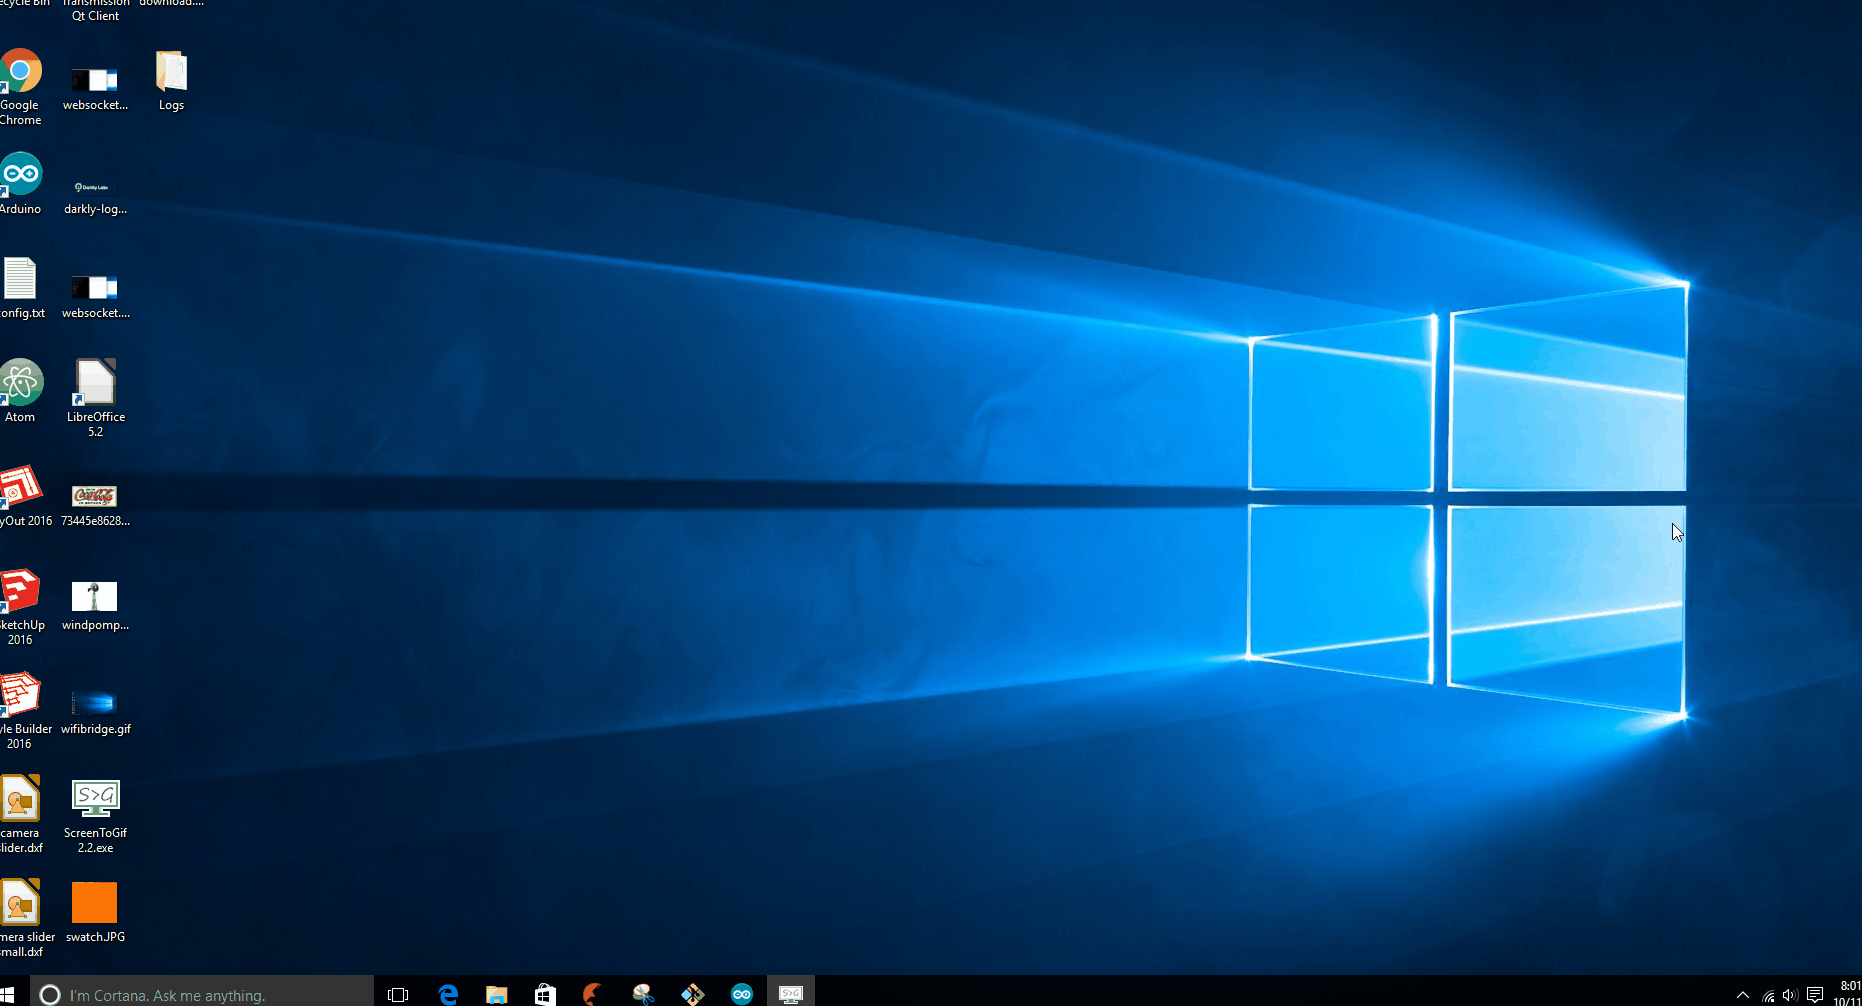This screenshot has height=1006, width=1862.
Task: Select the 73445e8628... Coca-Cola image file
Action: pos(95,505)
